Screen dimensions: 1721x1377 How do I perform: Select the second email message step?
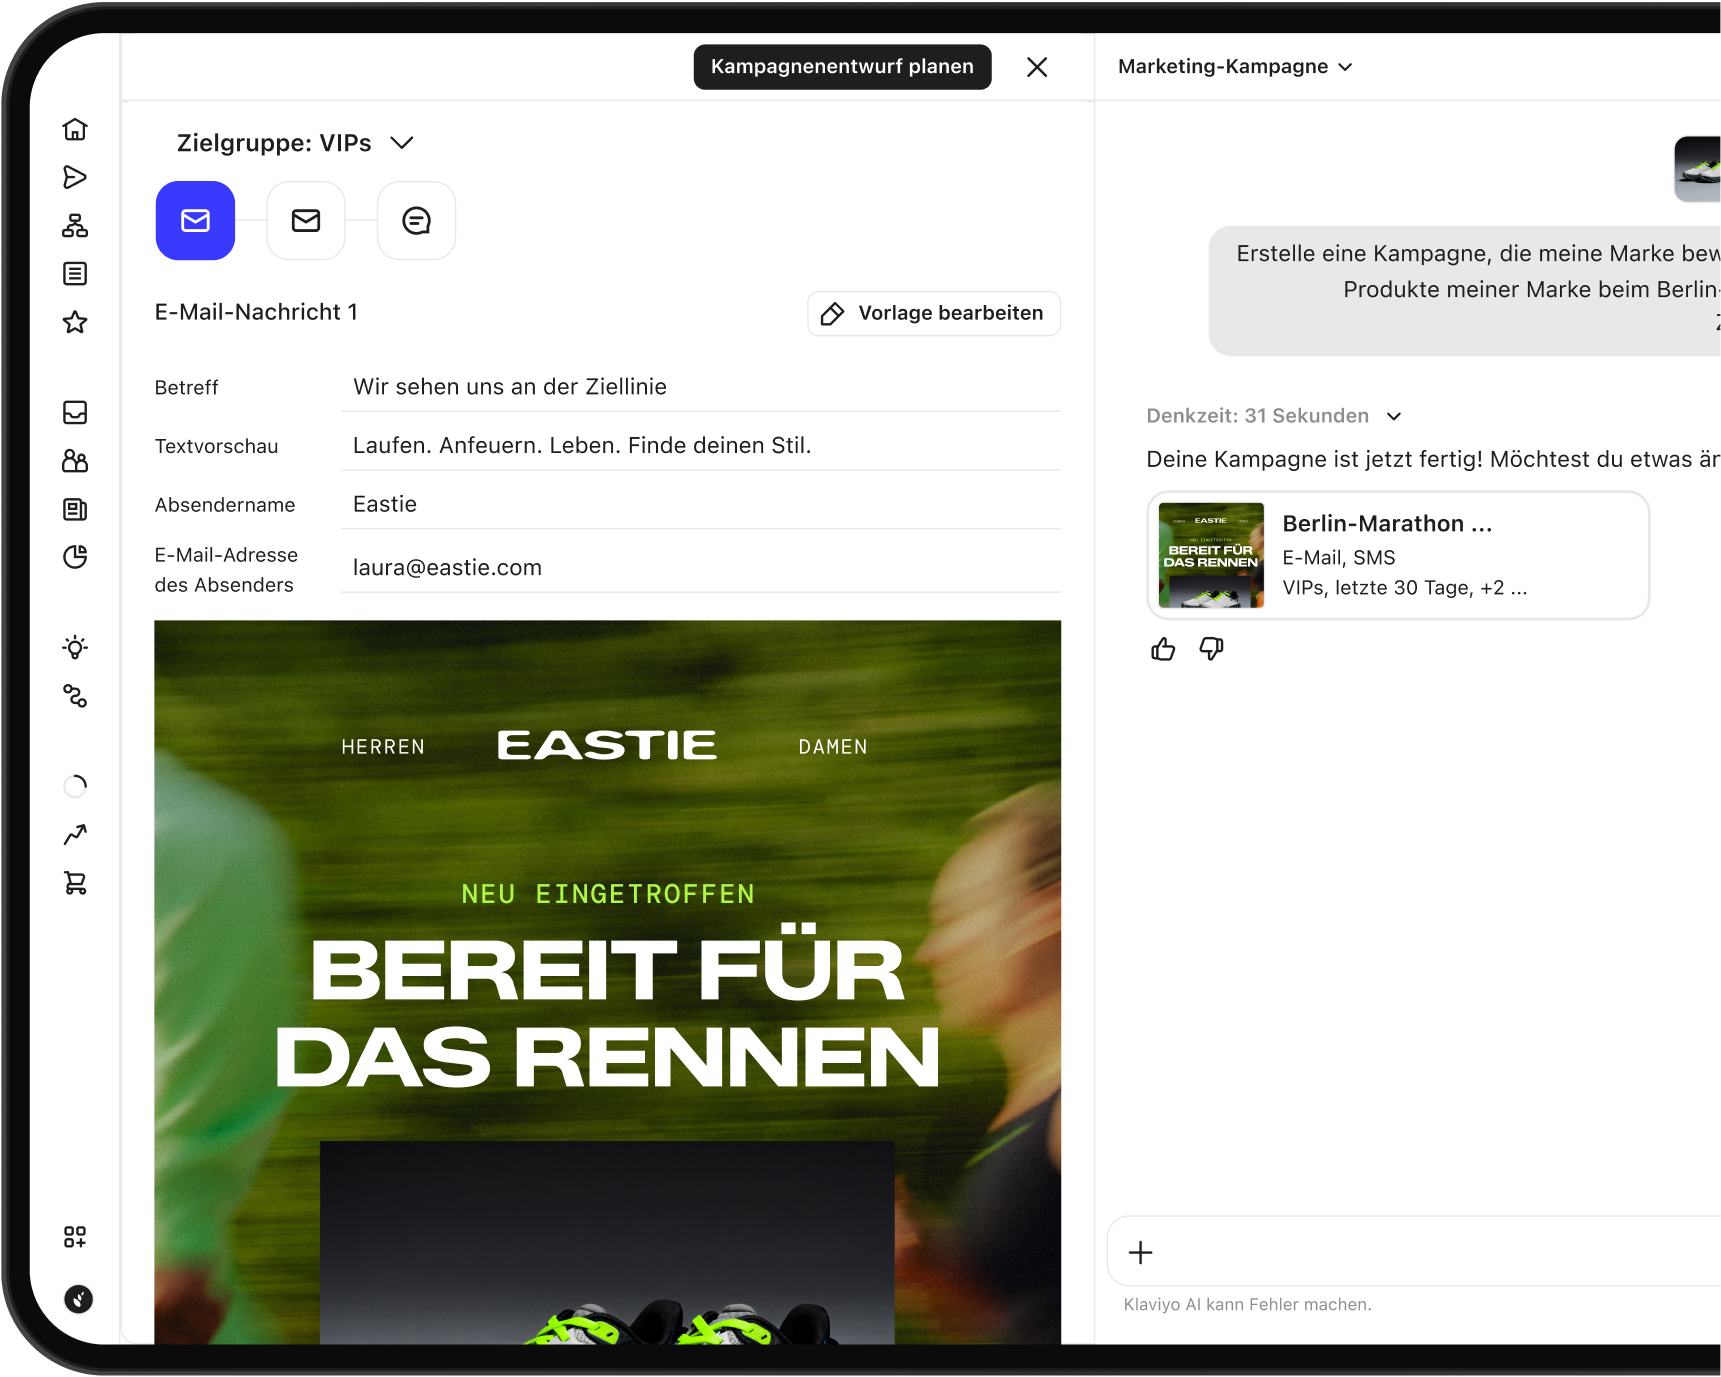pyautogui.click(x=306, y=221)
